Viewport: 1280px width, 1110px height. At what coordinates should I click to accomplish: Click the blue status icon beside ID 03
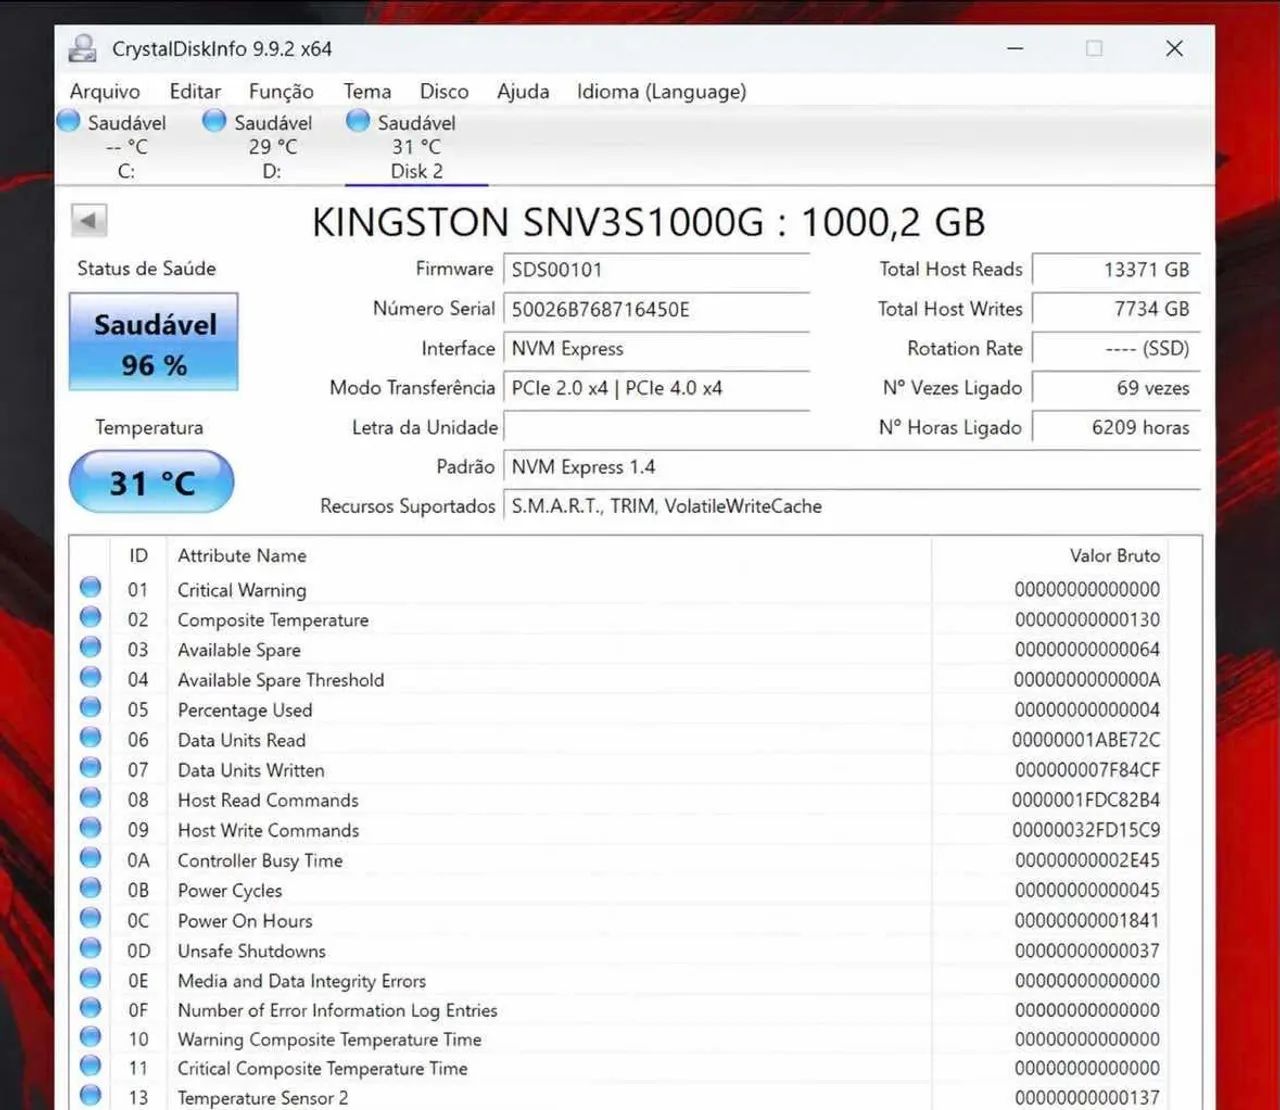click(91, 647)
